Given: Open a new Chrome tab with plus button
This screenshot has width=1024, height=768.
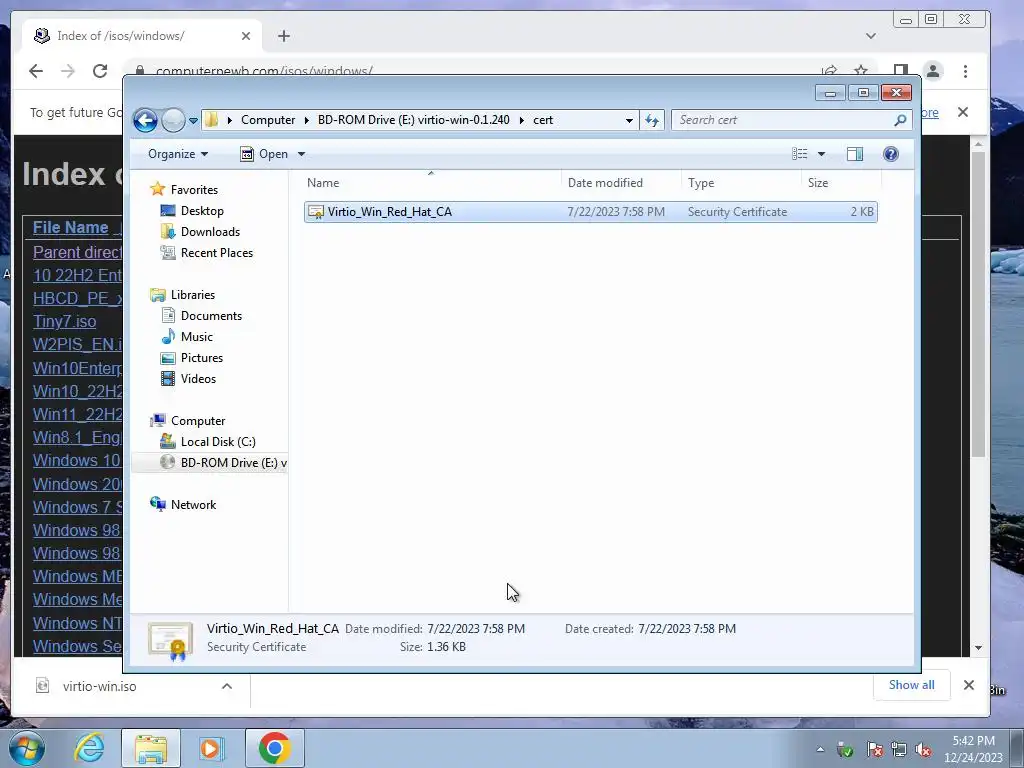Looking at the screenshot, I should 283,36.
